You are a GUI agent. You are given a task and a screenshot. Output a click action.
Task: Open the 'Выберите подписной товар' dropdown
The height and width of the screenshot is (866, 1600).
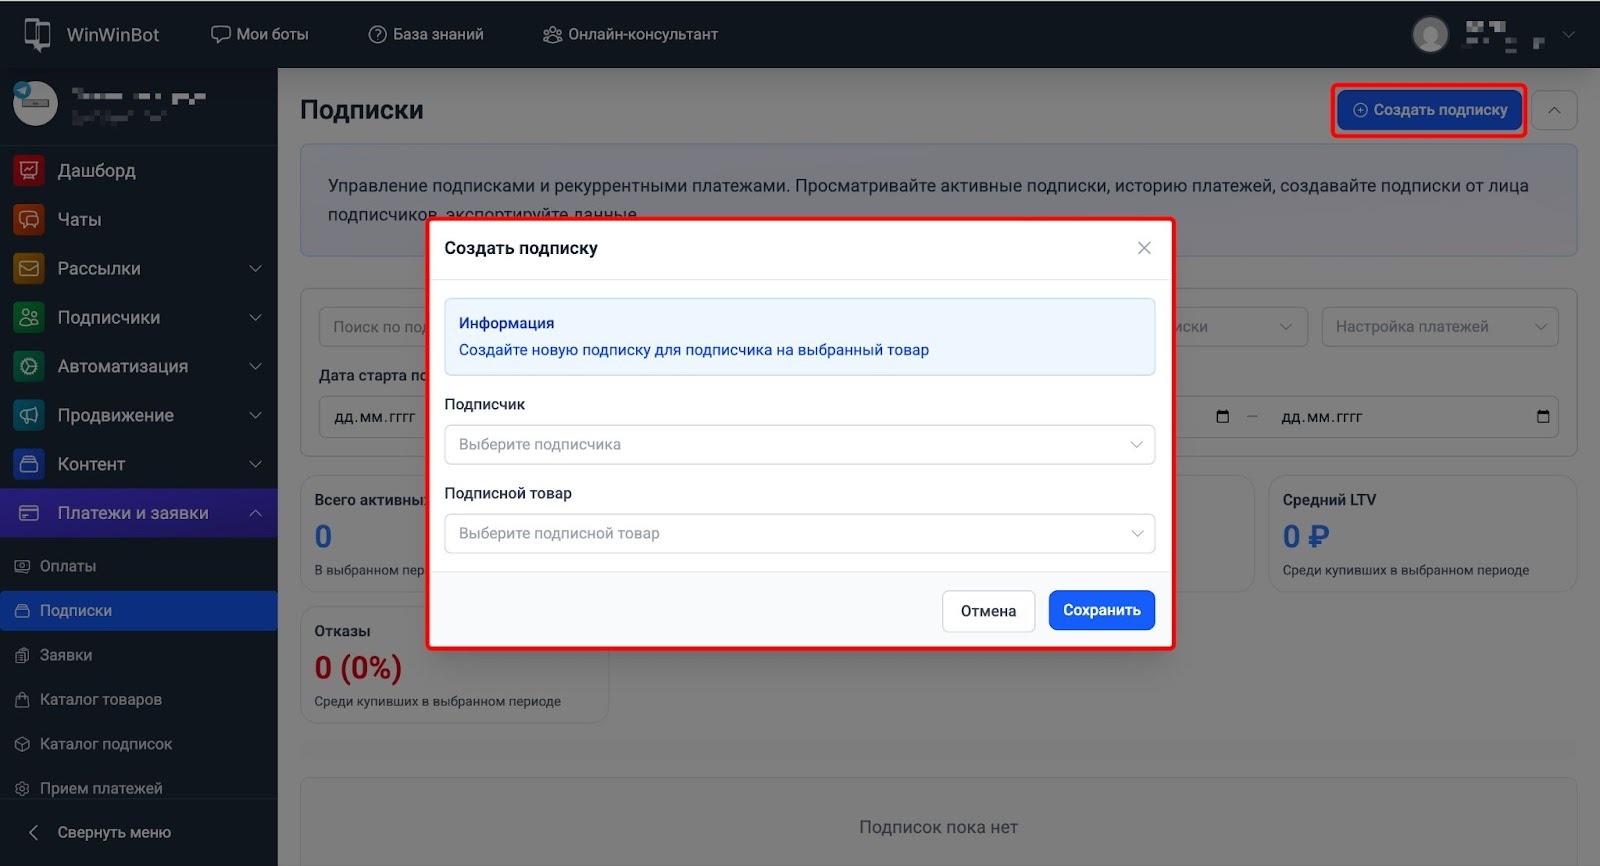point(799,534)
